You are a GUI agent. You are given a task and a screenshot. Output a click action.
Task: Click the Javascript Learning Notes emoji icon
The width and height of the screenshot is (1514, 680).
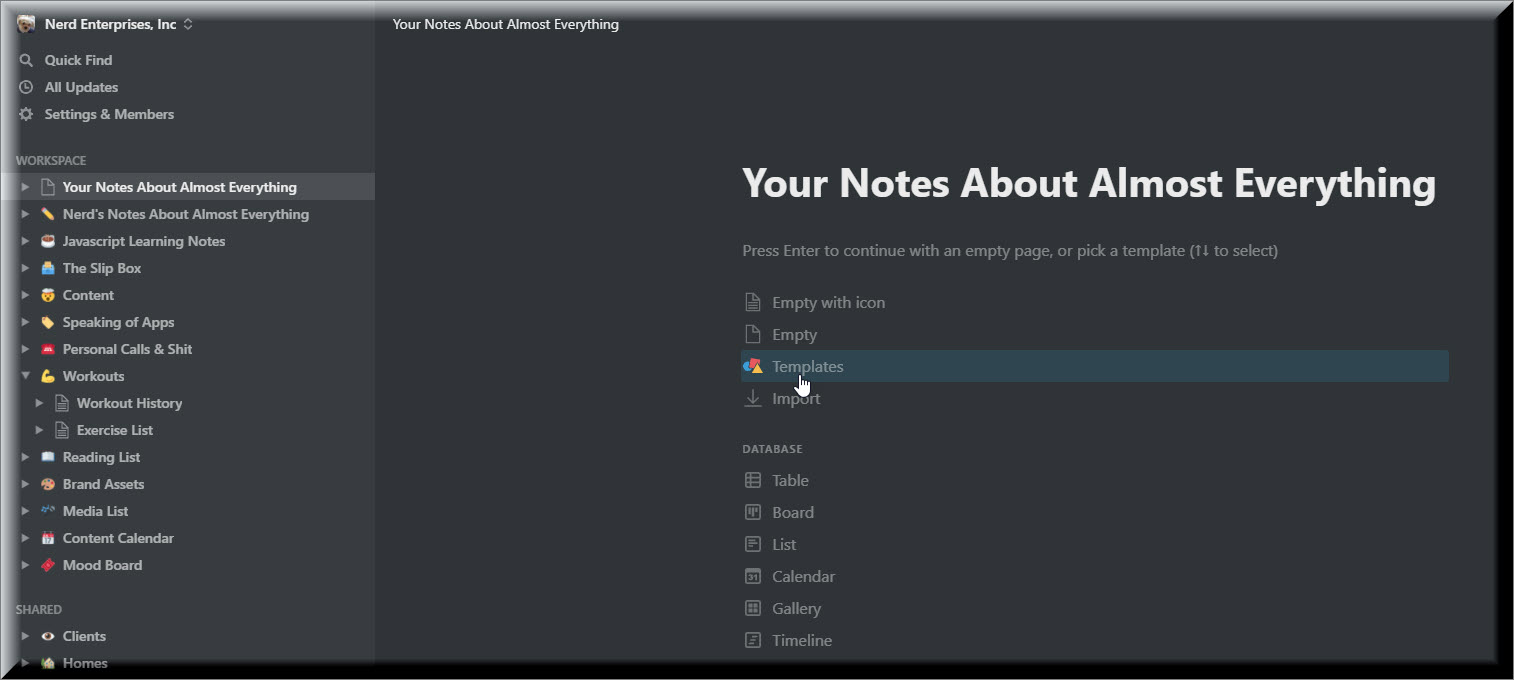point(47,241)
